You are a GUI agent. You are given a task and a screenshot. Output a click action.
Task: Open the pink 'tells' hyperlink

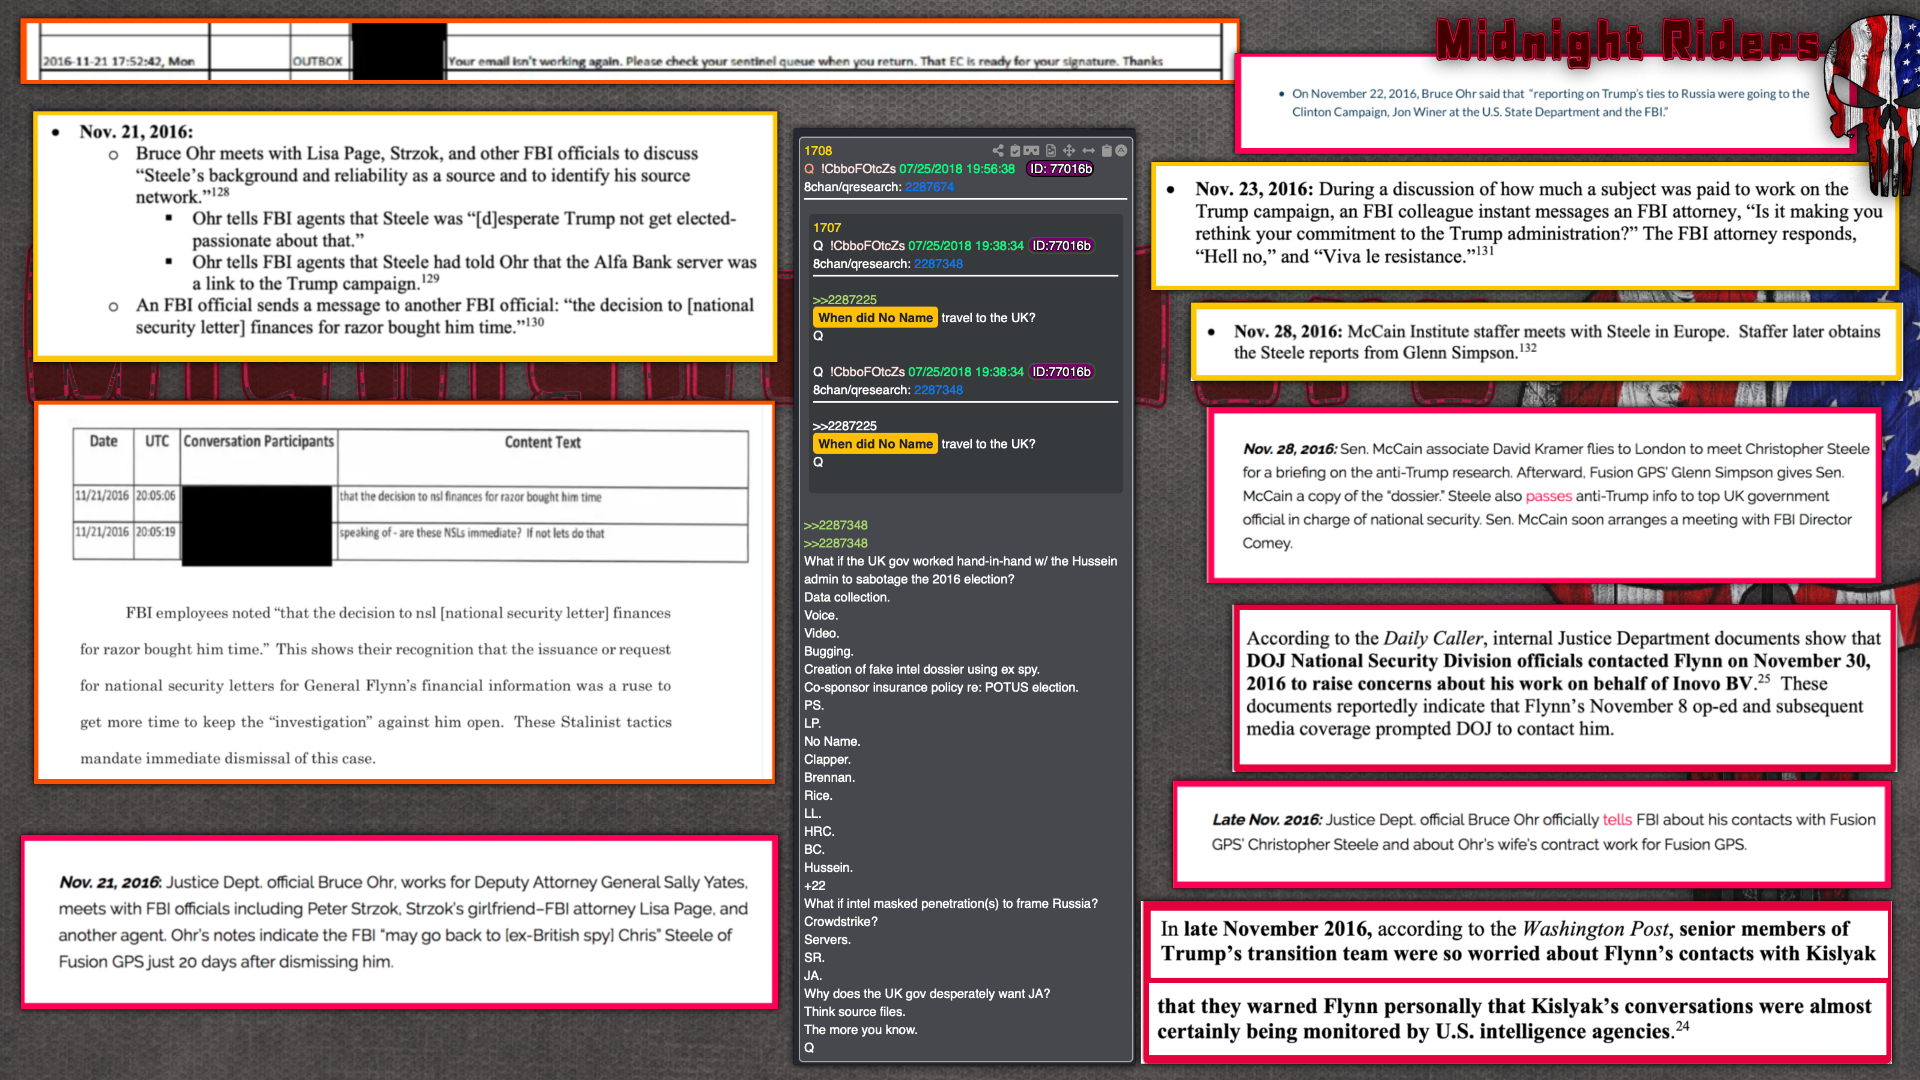point(1617,820)
